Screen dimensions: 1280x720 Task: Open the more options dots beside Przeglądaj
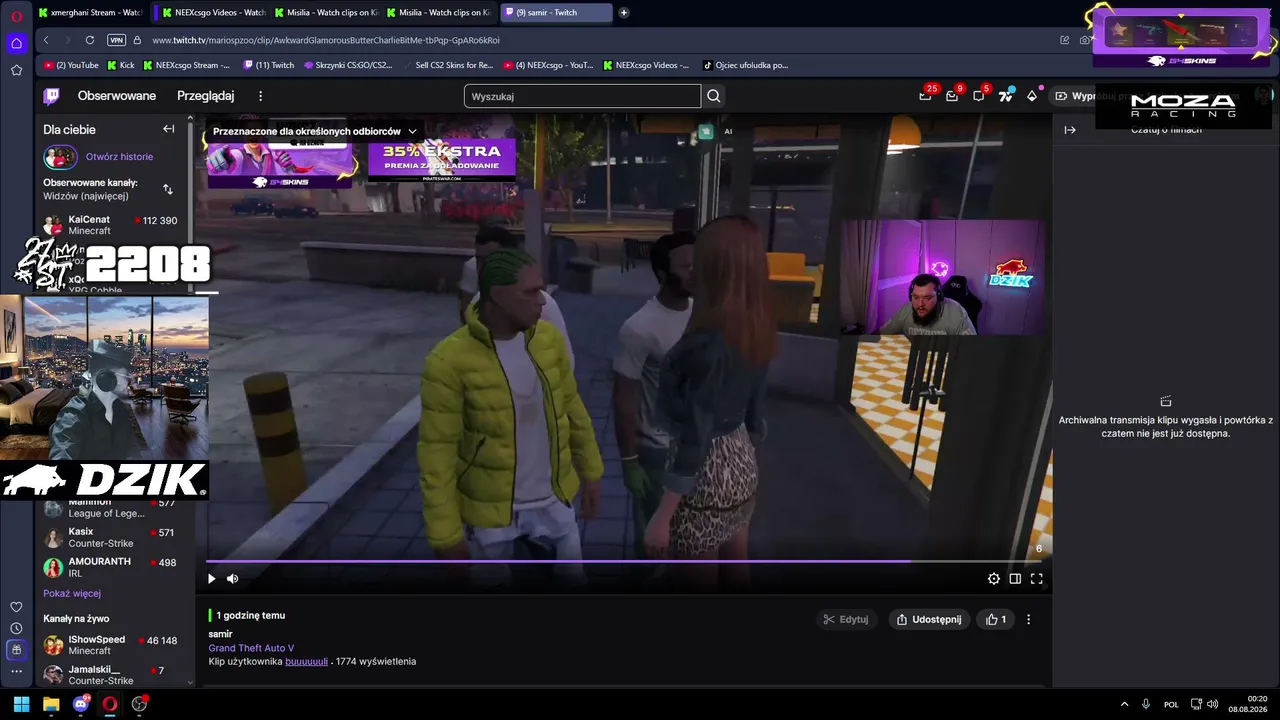261,96
